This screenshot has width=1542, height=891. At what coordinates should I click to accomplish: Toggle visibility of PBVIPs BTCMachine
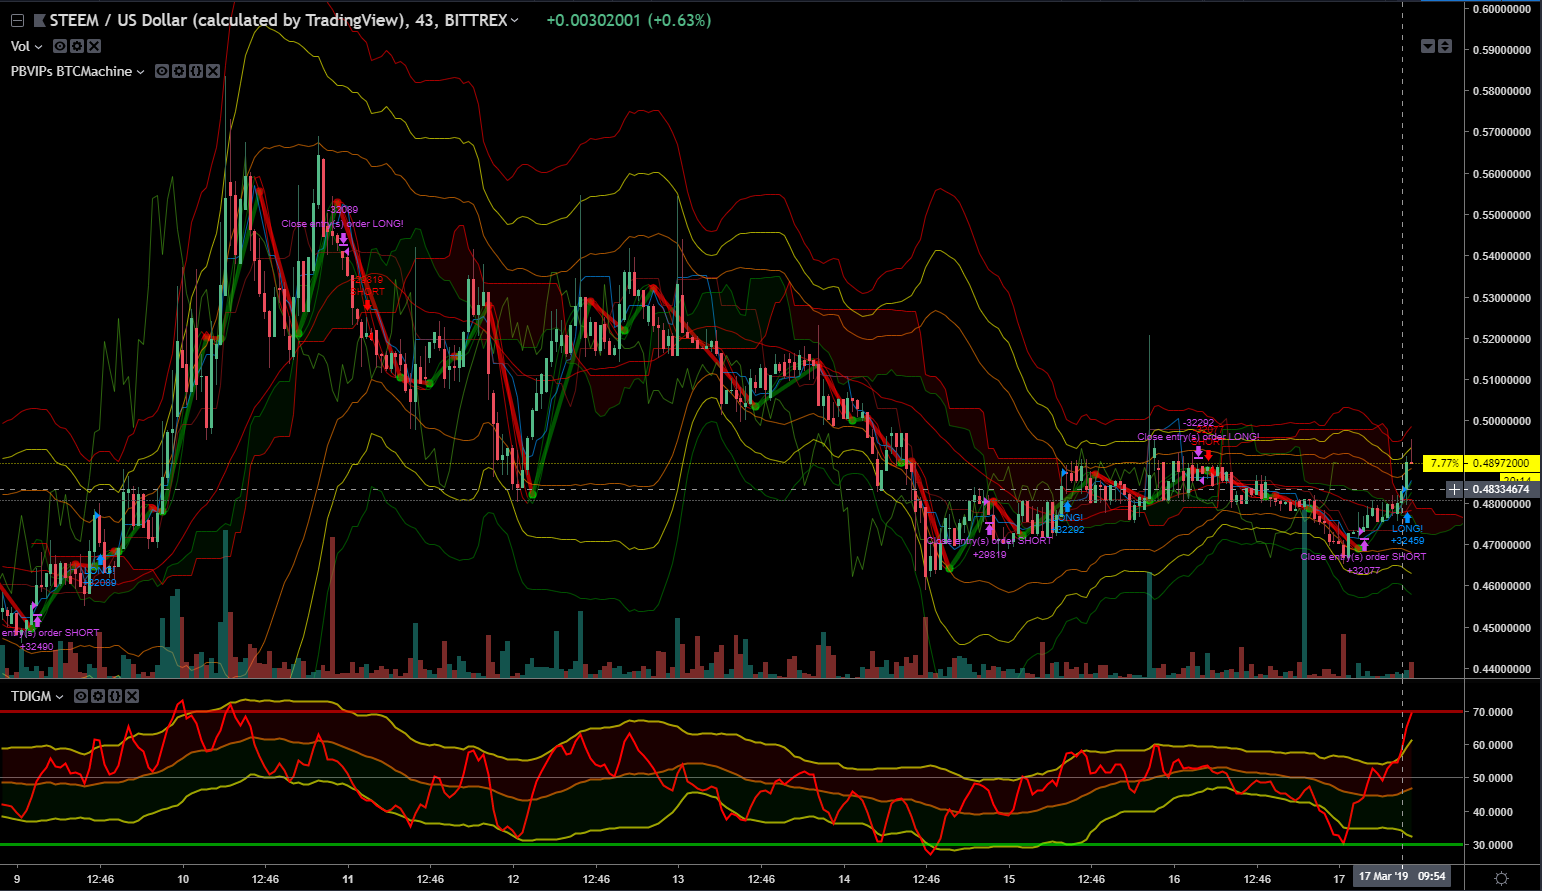pos(162,71)
